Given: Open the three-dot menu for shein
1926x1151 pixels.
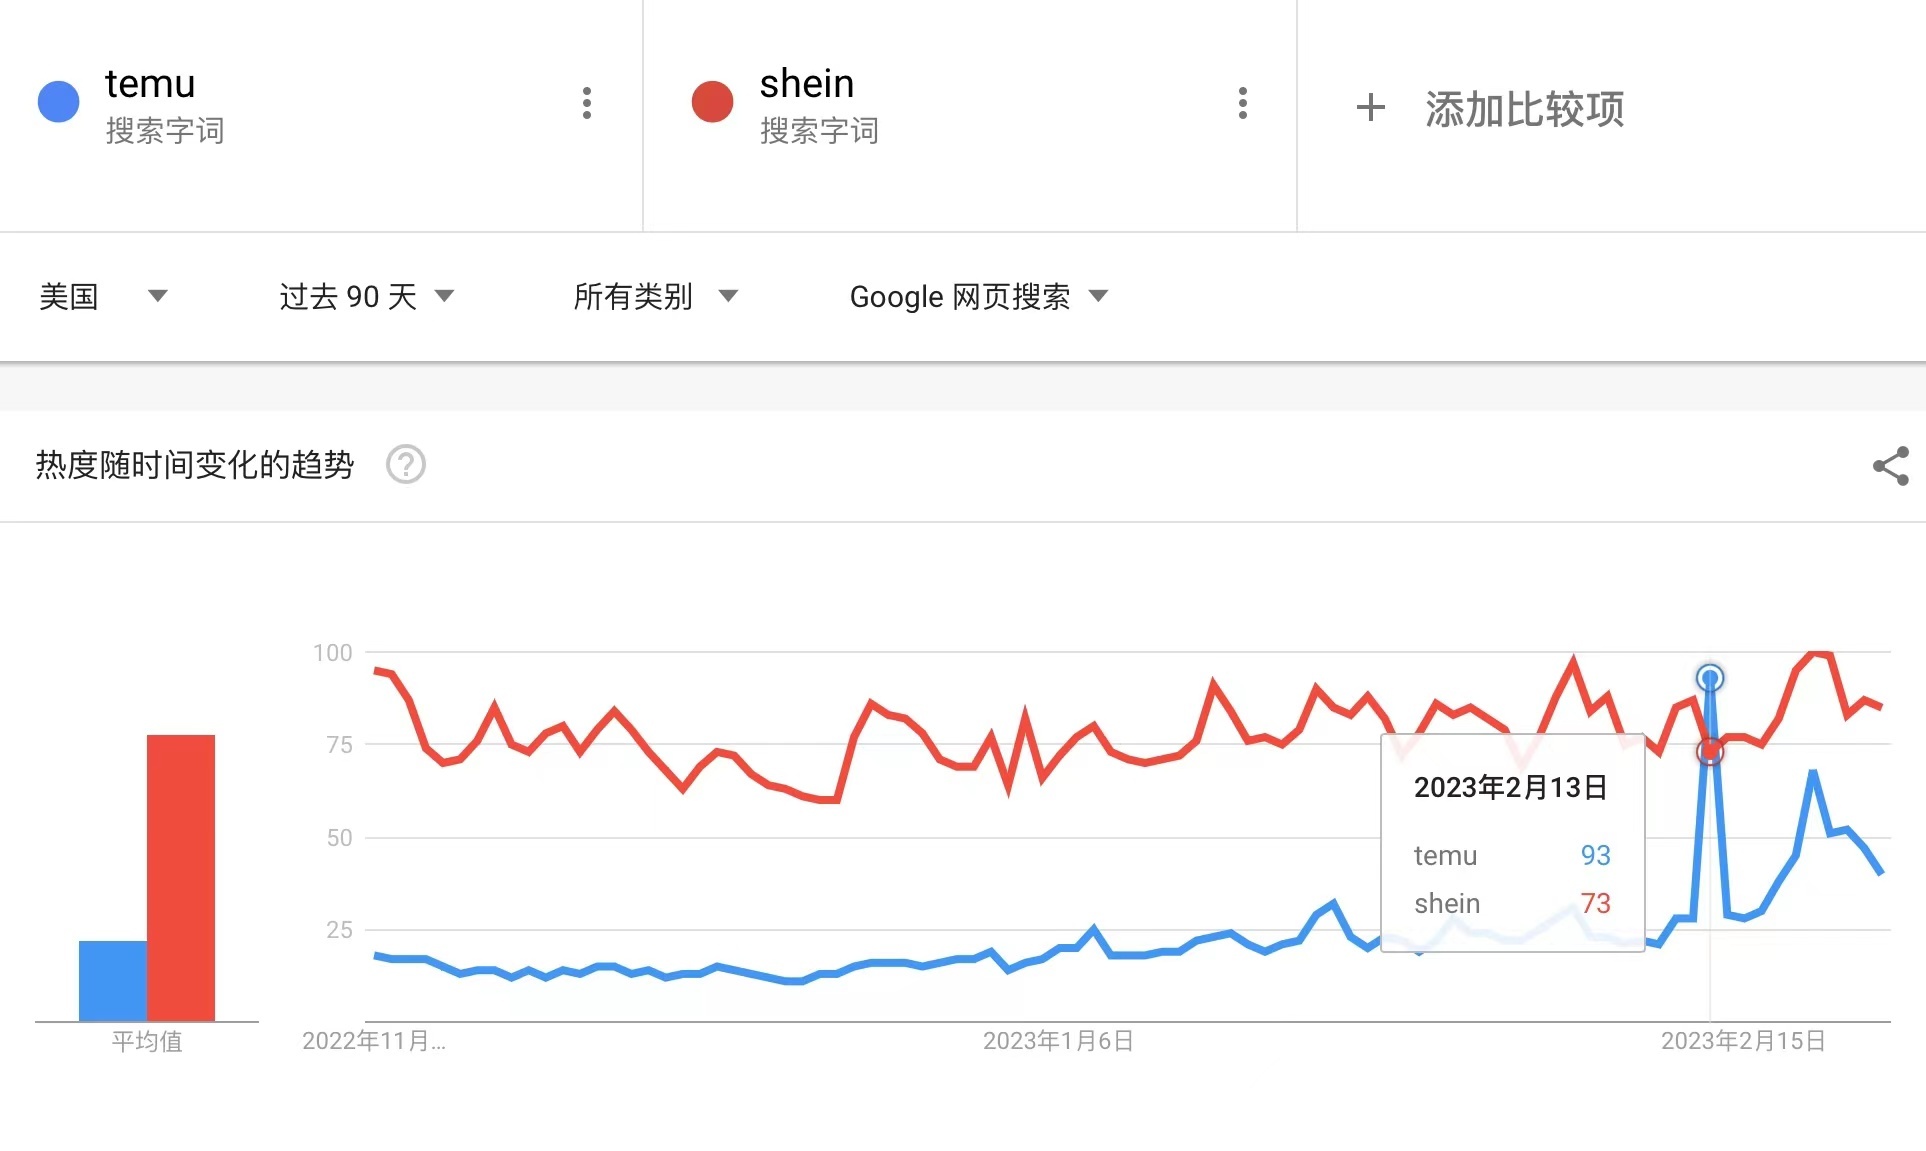Looking at the screenshot, I should tap(1242, 102).
